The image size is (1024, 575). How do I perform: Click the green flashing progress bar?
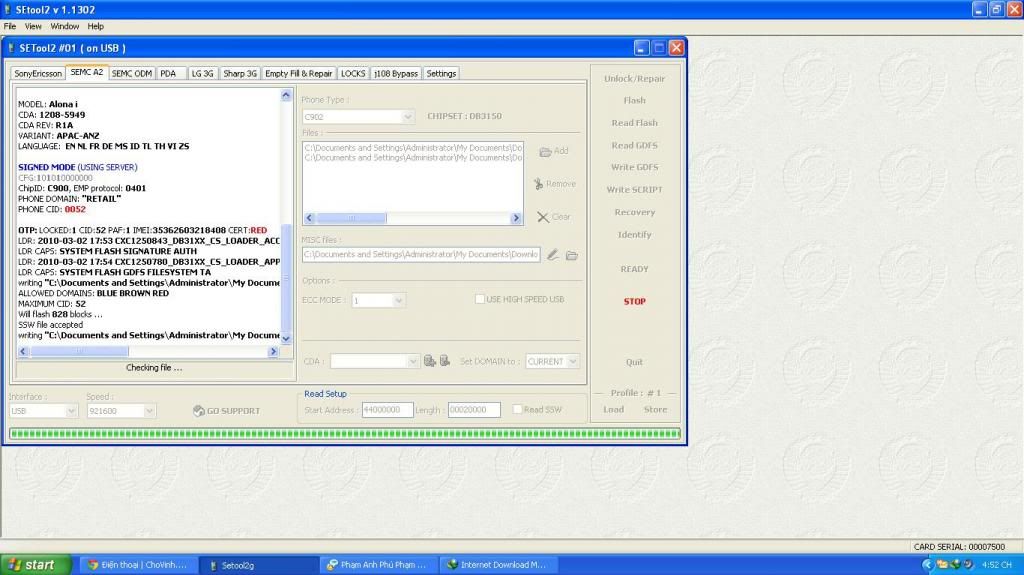coord(345,433)
